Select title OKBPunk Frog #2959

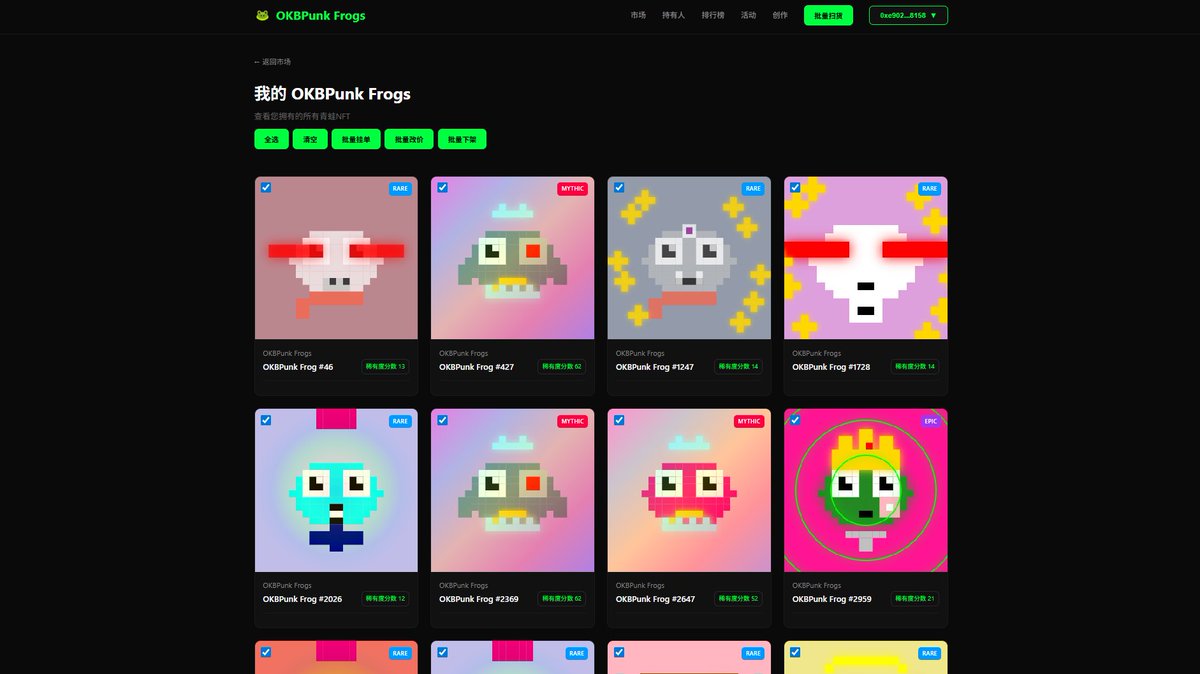point(832,599)
